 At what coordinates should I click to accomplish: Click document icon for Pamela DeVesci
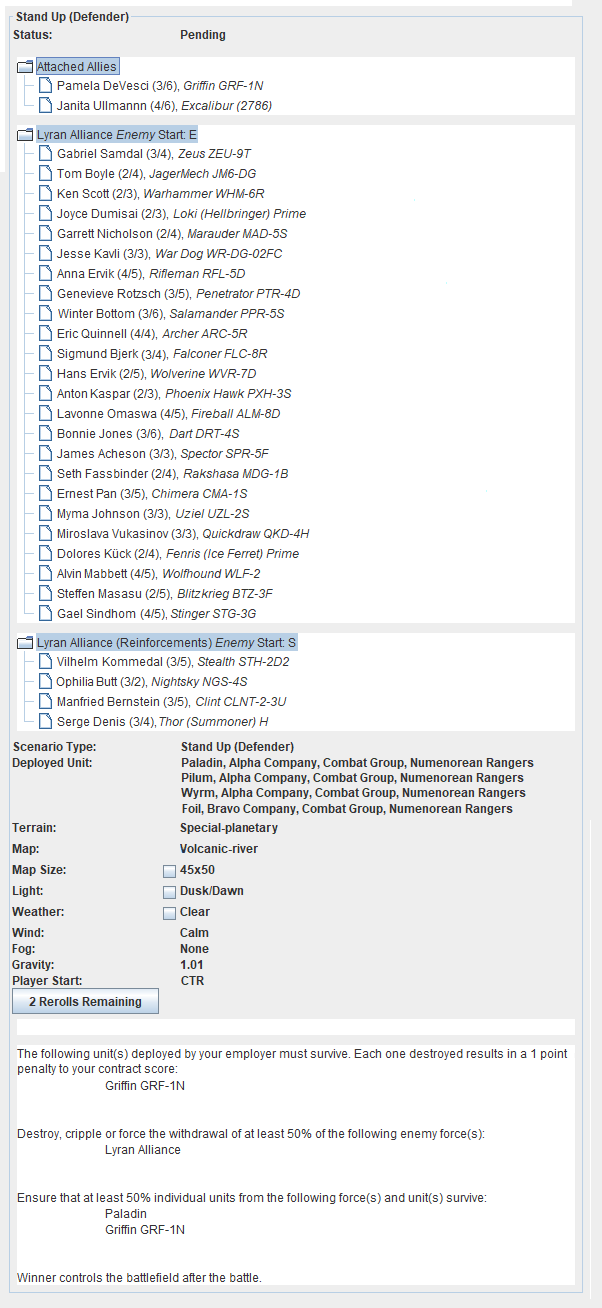click(45, 86)
